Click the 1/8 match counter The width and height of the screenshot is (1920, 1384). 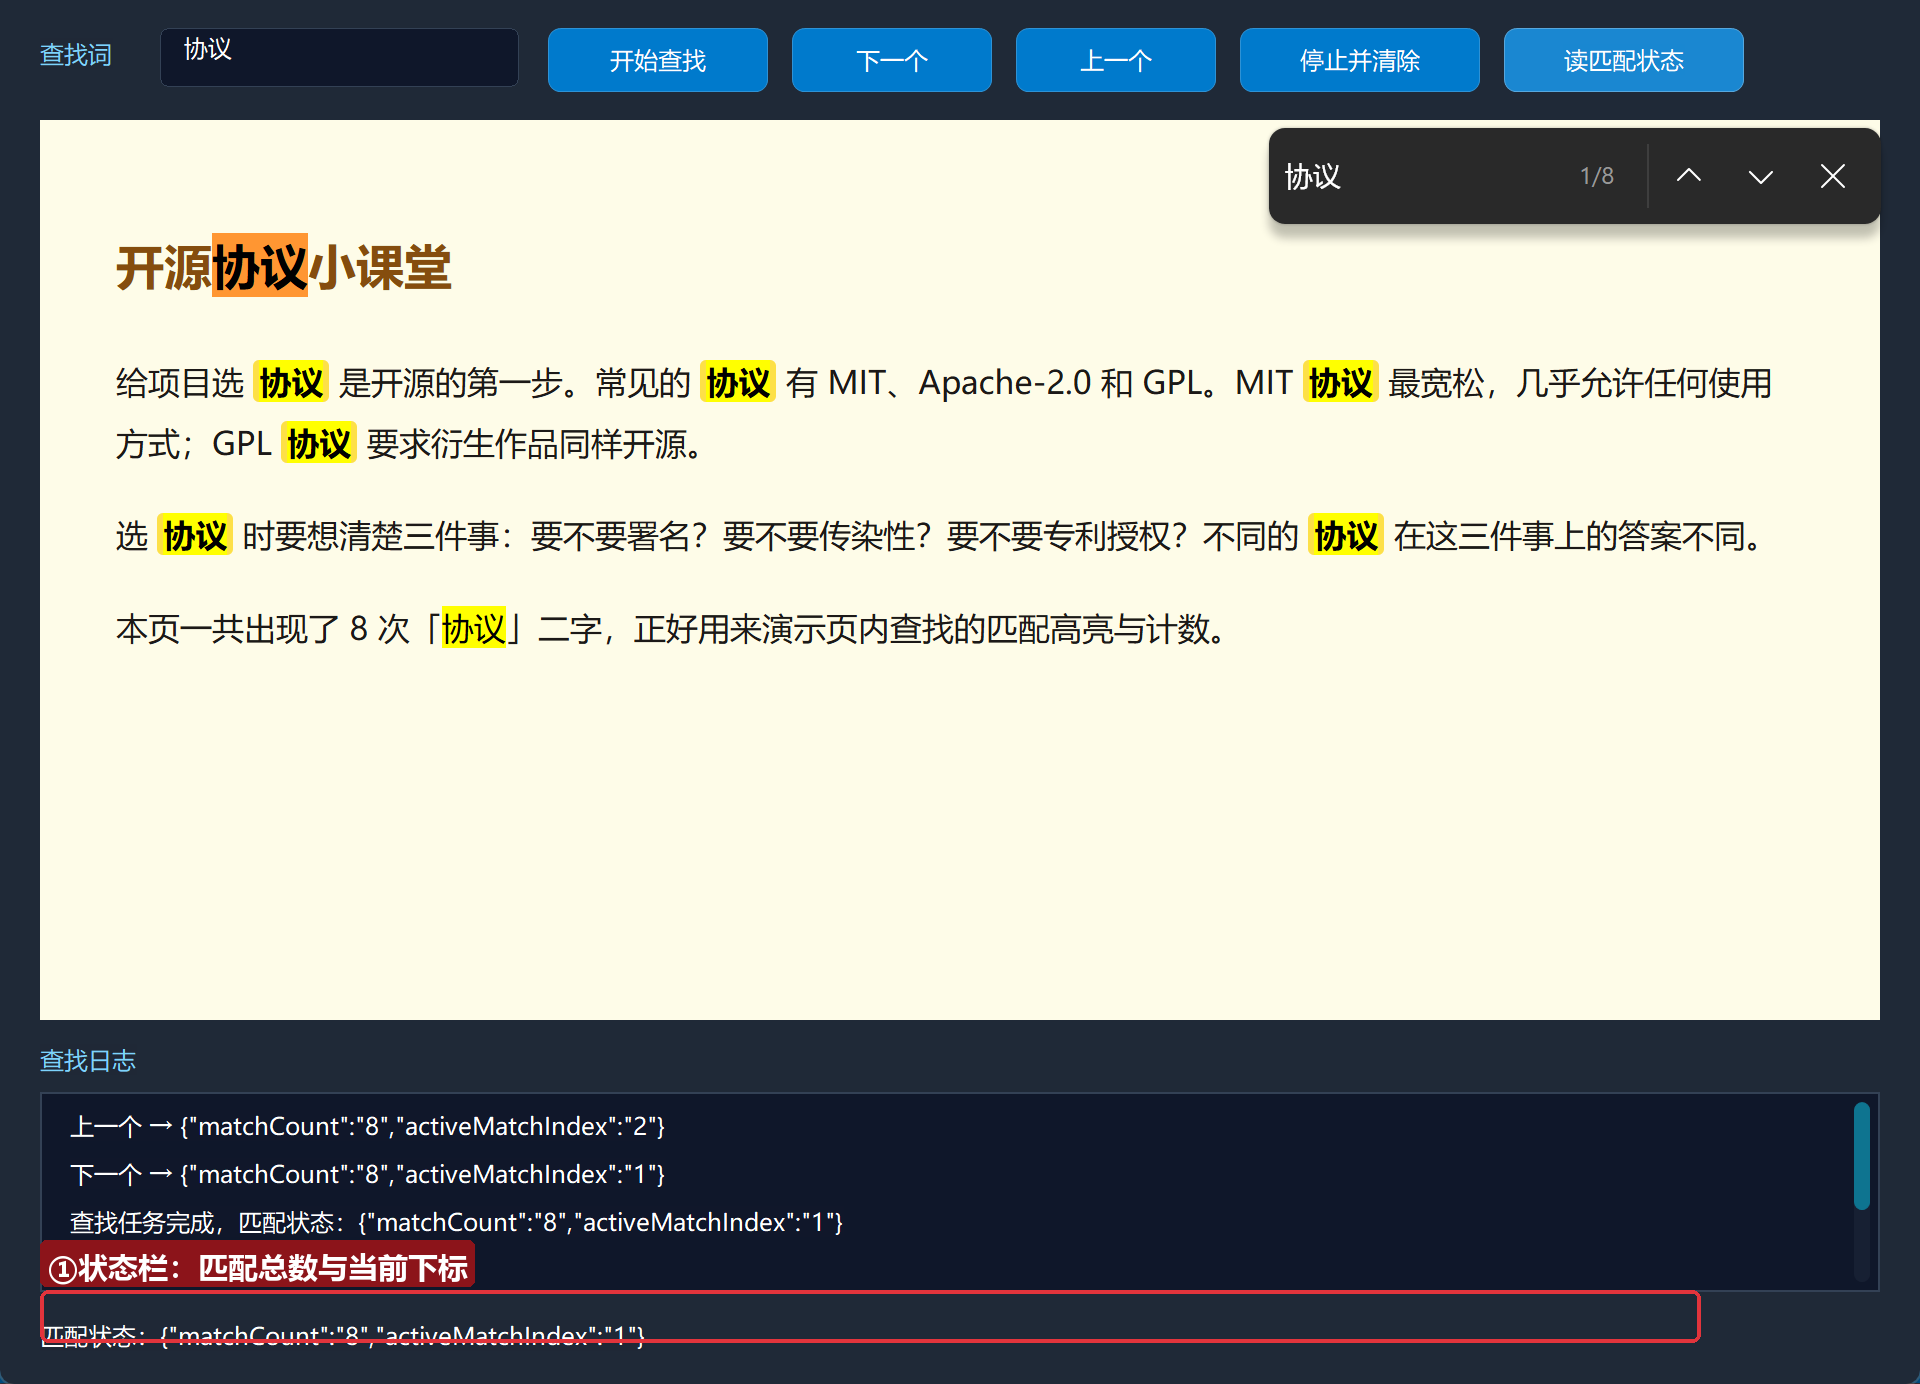click(1597, 176)
